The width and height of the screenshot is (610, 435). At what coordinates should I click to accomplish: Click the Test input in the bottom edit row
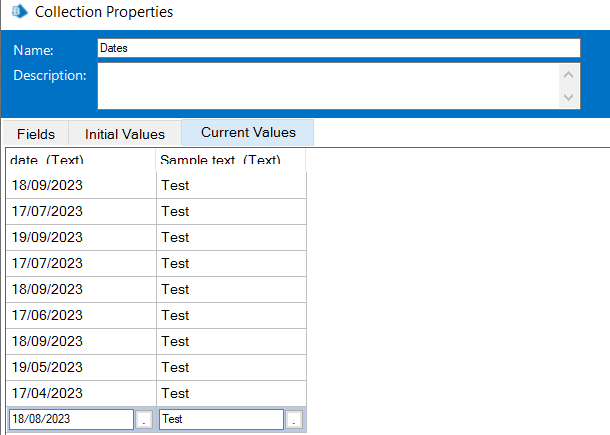220,420
